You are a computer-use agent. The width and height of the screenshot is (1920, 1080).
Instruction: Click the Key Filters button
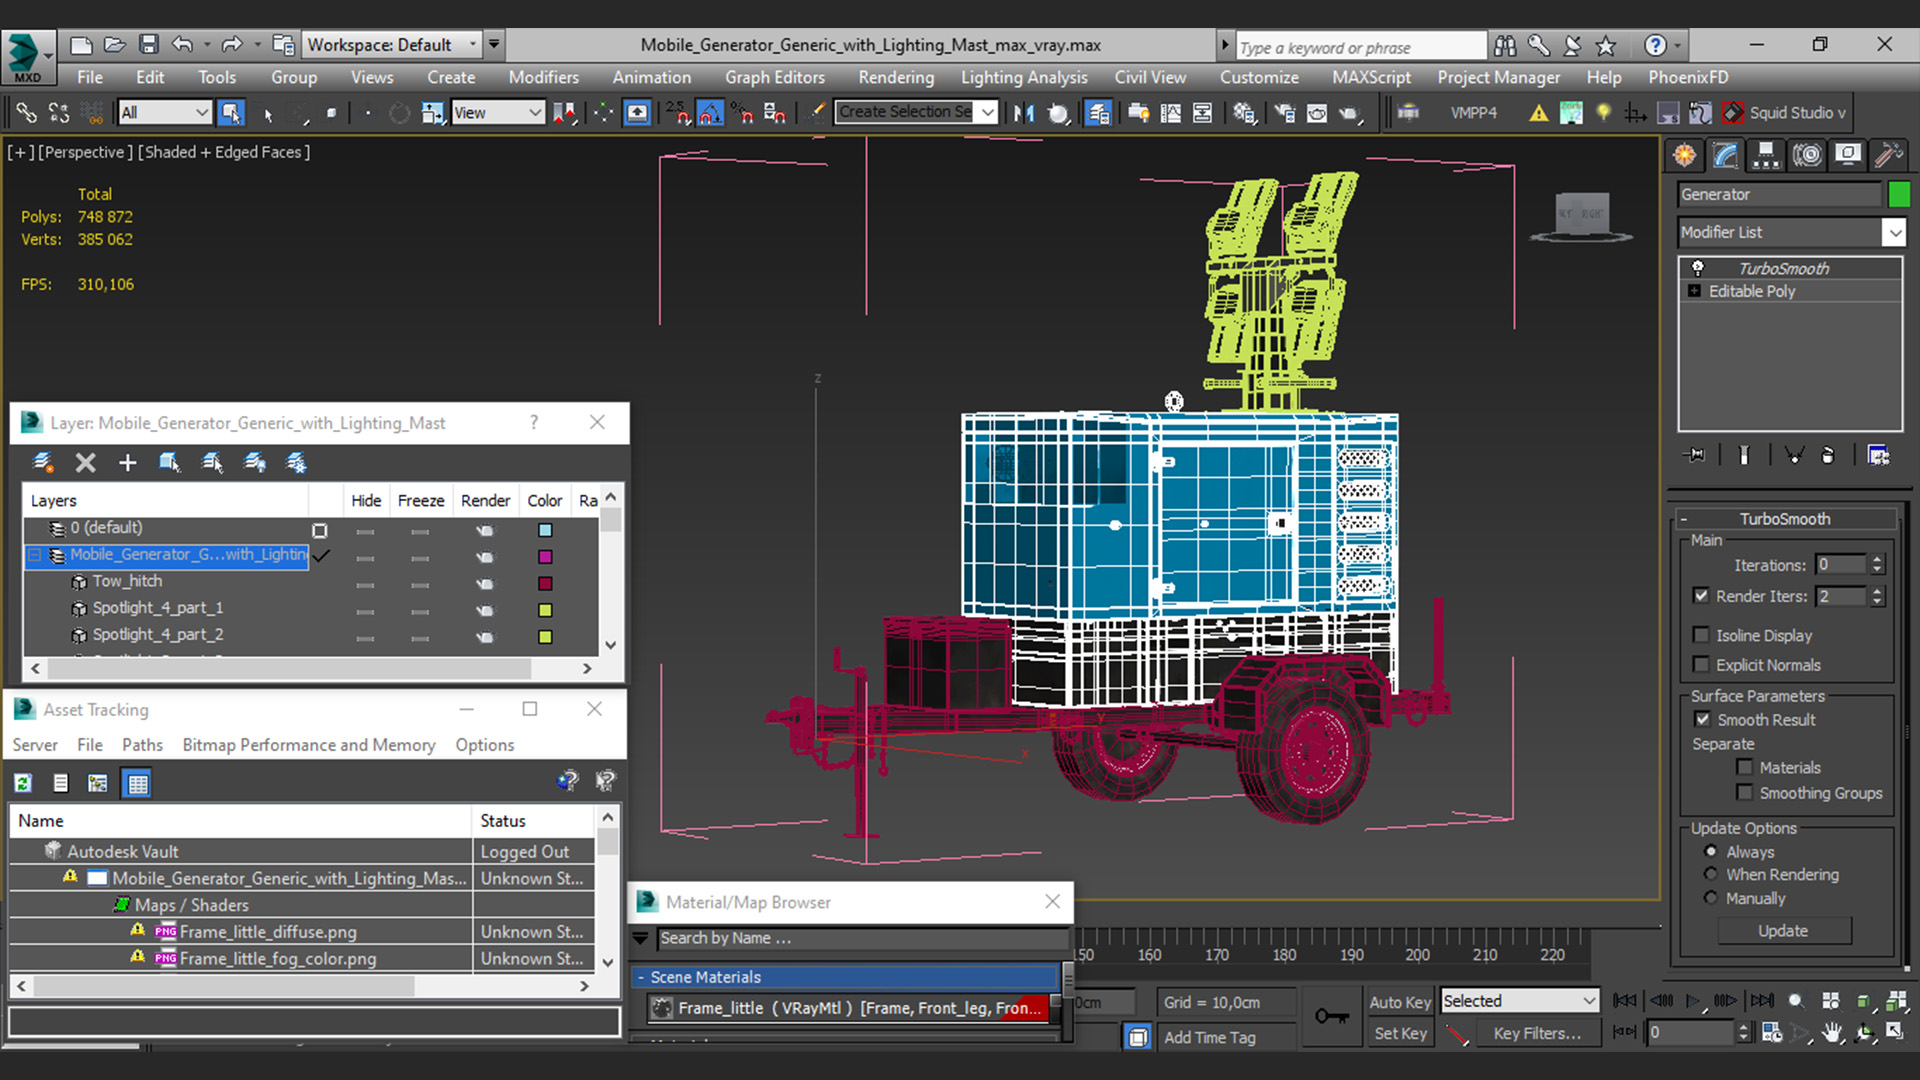pyautogui.click(x=1537, y=1034)
